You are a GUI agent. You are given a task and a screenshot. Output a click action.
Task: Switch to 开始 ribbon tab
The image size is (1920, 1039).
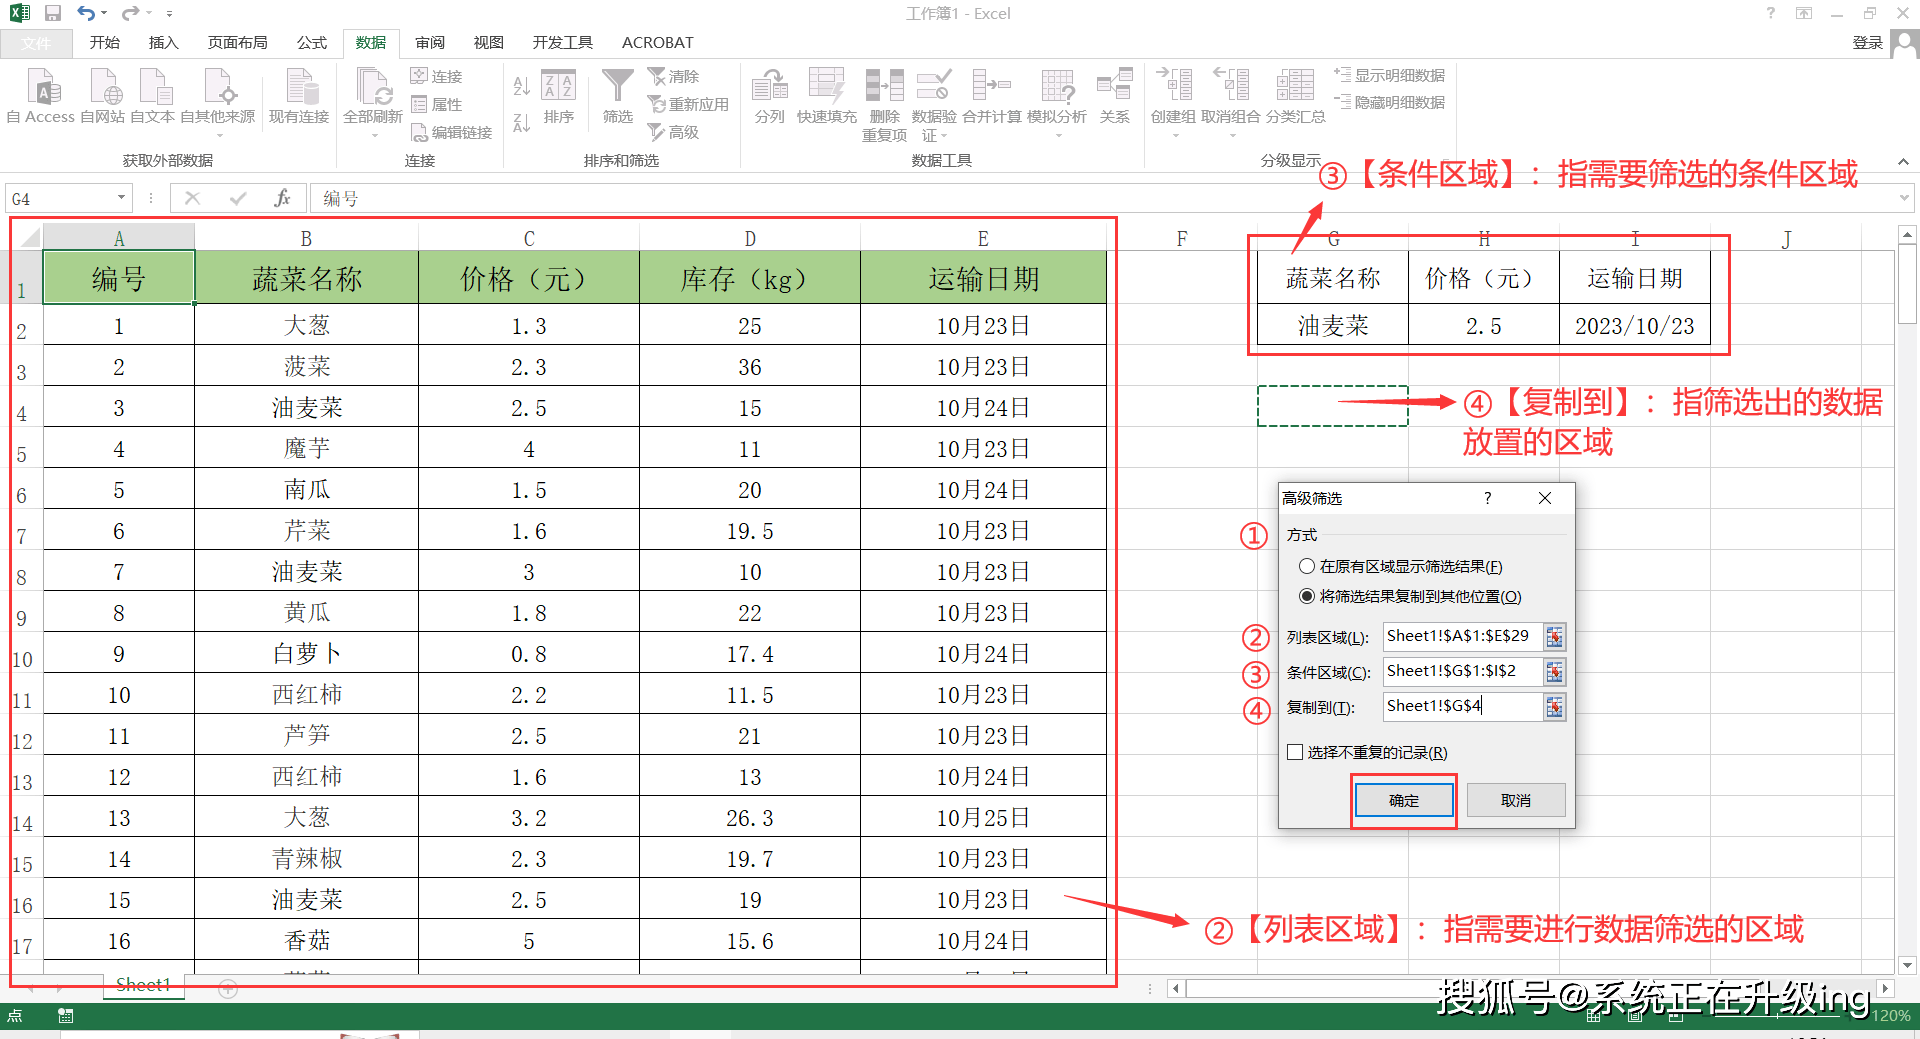105,43
